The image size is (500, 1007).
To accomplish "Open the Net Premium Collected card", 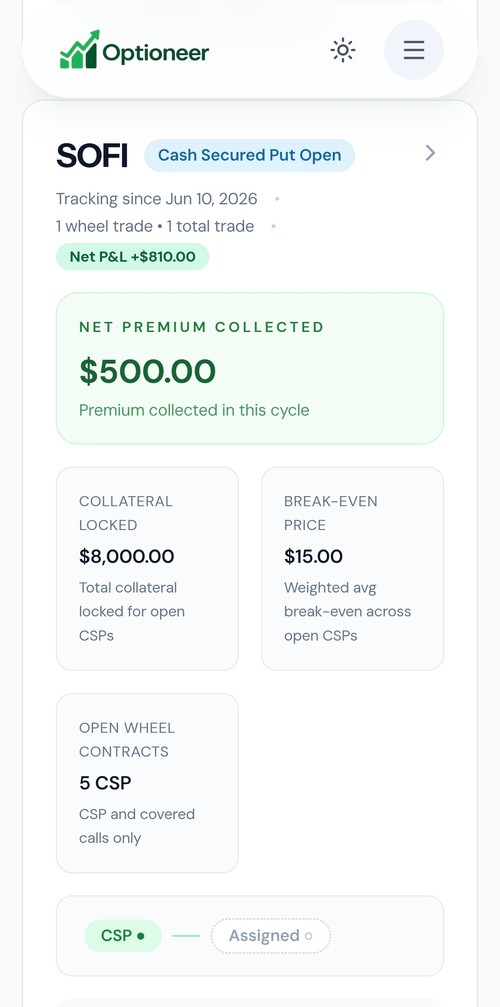I will (250, 369).
